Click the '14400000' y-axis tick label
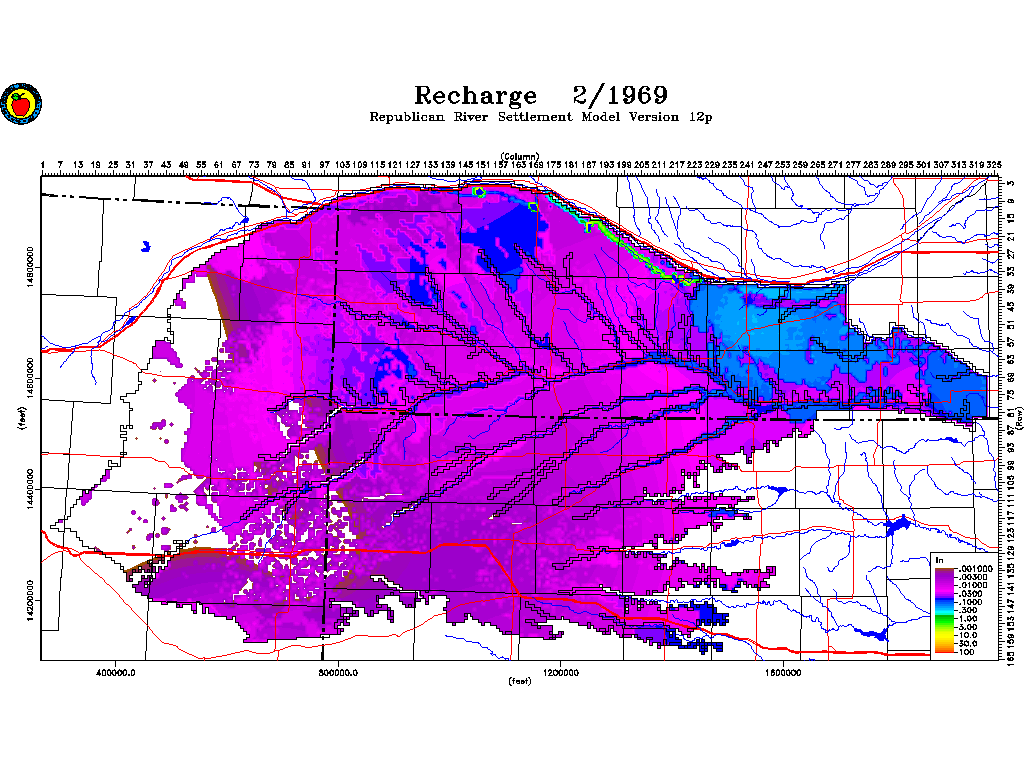Image resolution: width=1024 pixels, height=768 pixels. [31, 489]
